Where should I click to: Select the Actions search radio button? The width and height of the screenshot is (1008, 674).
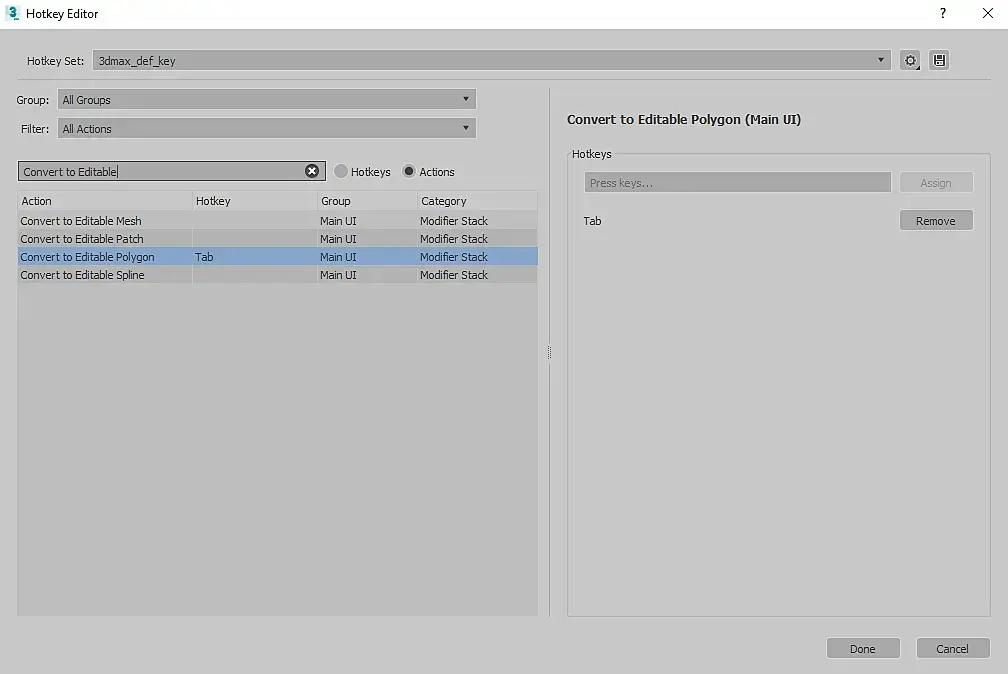pyautogui.click(x=408, y=171)
